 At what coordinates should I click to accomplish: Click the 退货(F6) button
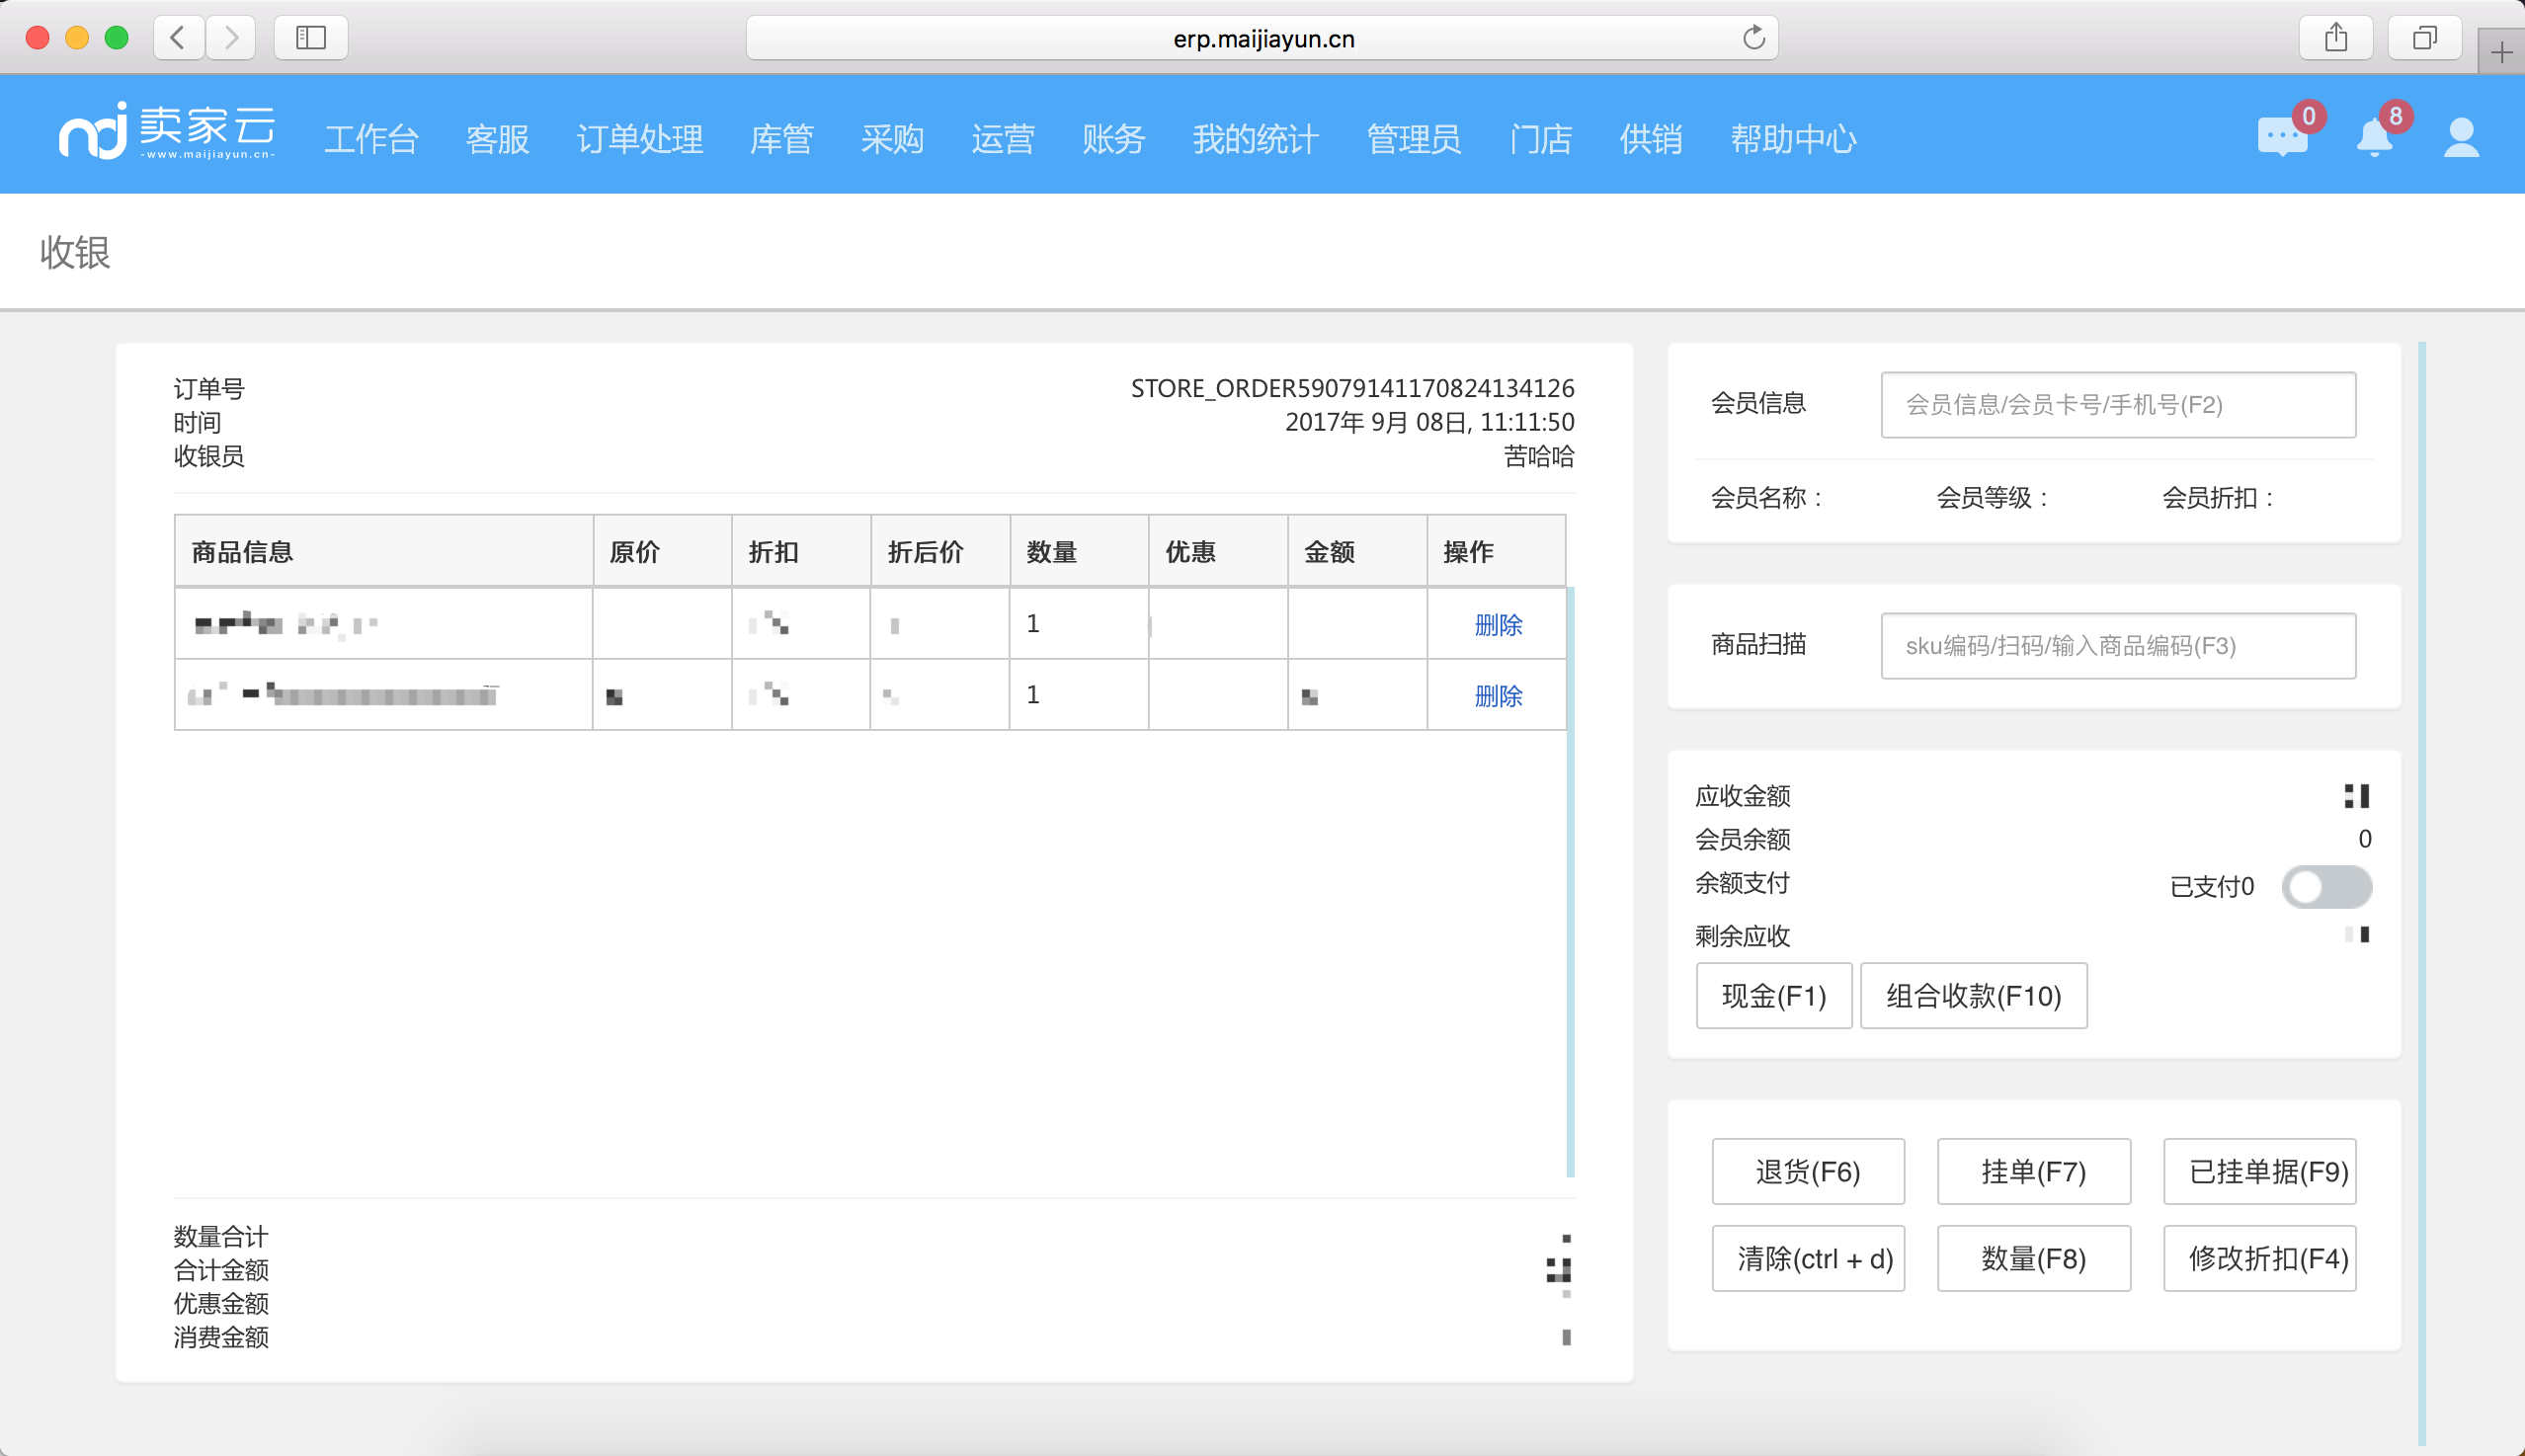point(1808,1171)
